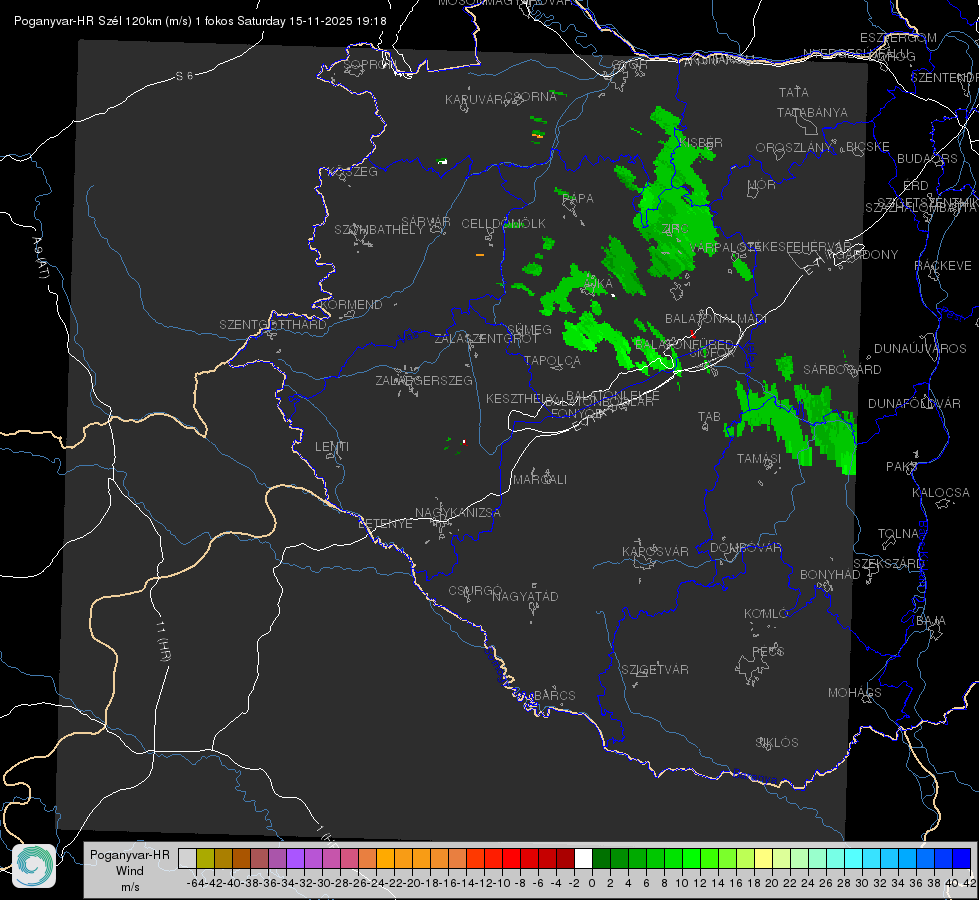The height and width of the screenshot is (900, 979).
Task: Select the bright green swatch between 10 and 12
Action: tap(692, 859)
